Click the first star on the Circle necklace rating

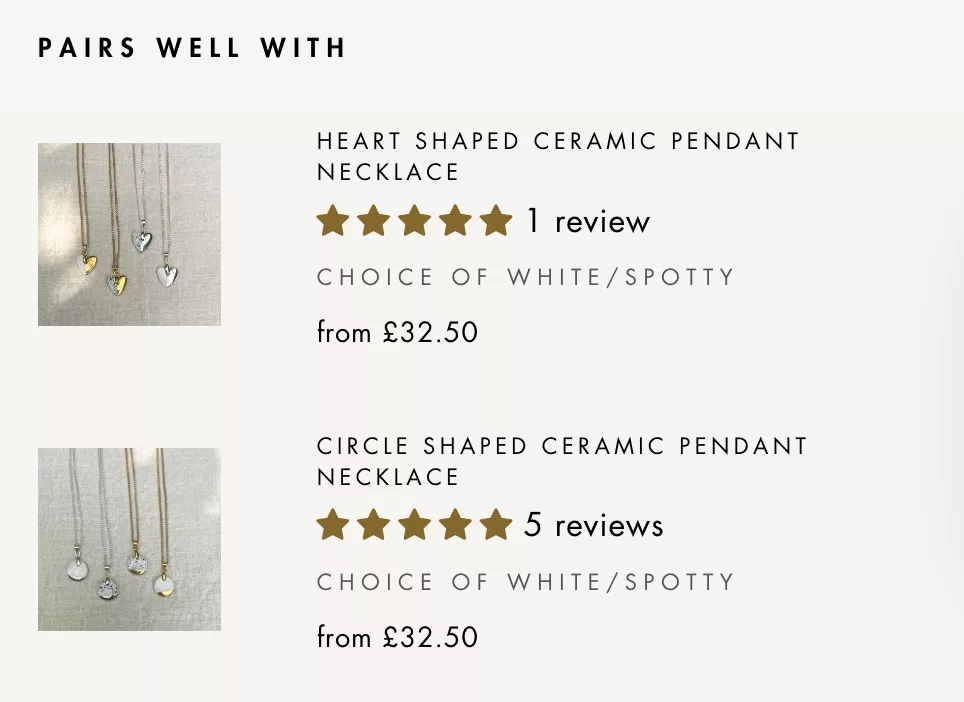(x=331, y=525)
